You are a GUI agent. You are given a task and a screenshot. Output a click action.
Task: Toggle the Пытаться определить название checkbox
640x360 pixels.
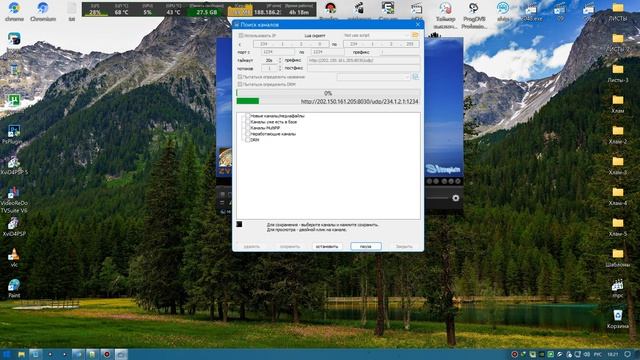point(240,77)
